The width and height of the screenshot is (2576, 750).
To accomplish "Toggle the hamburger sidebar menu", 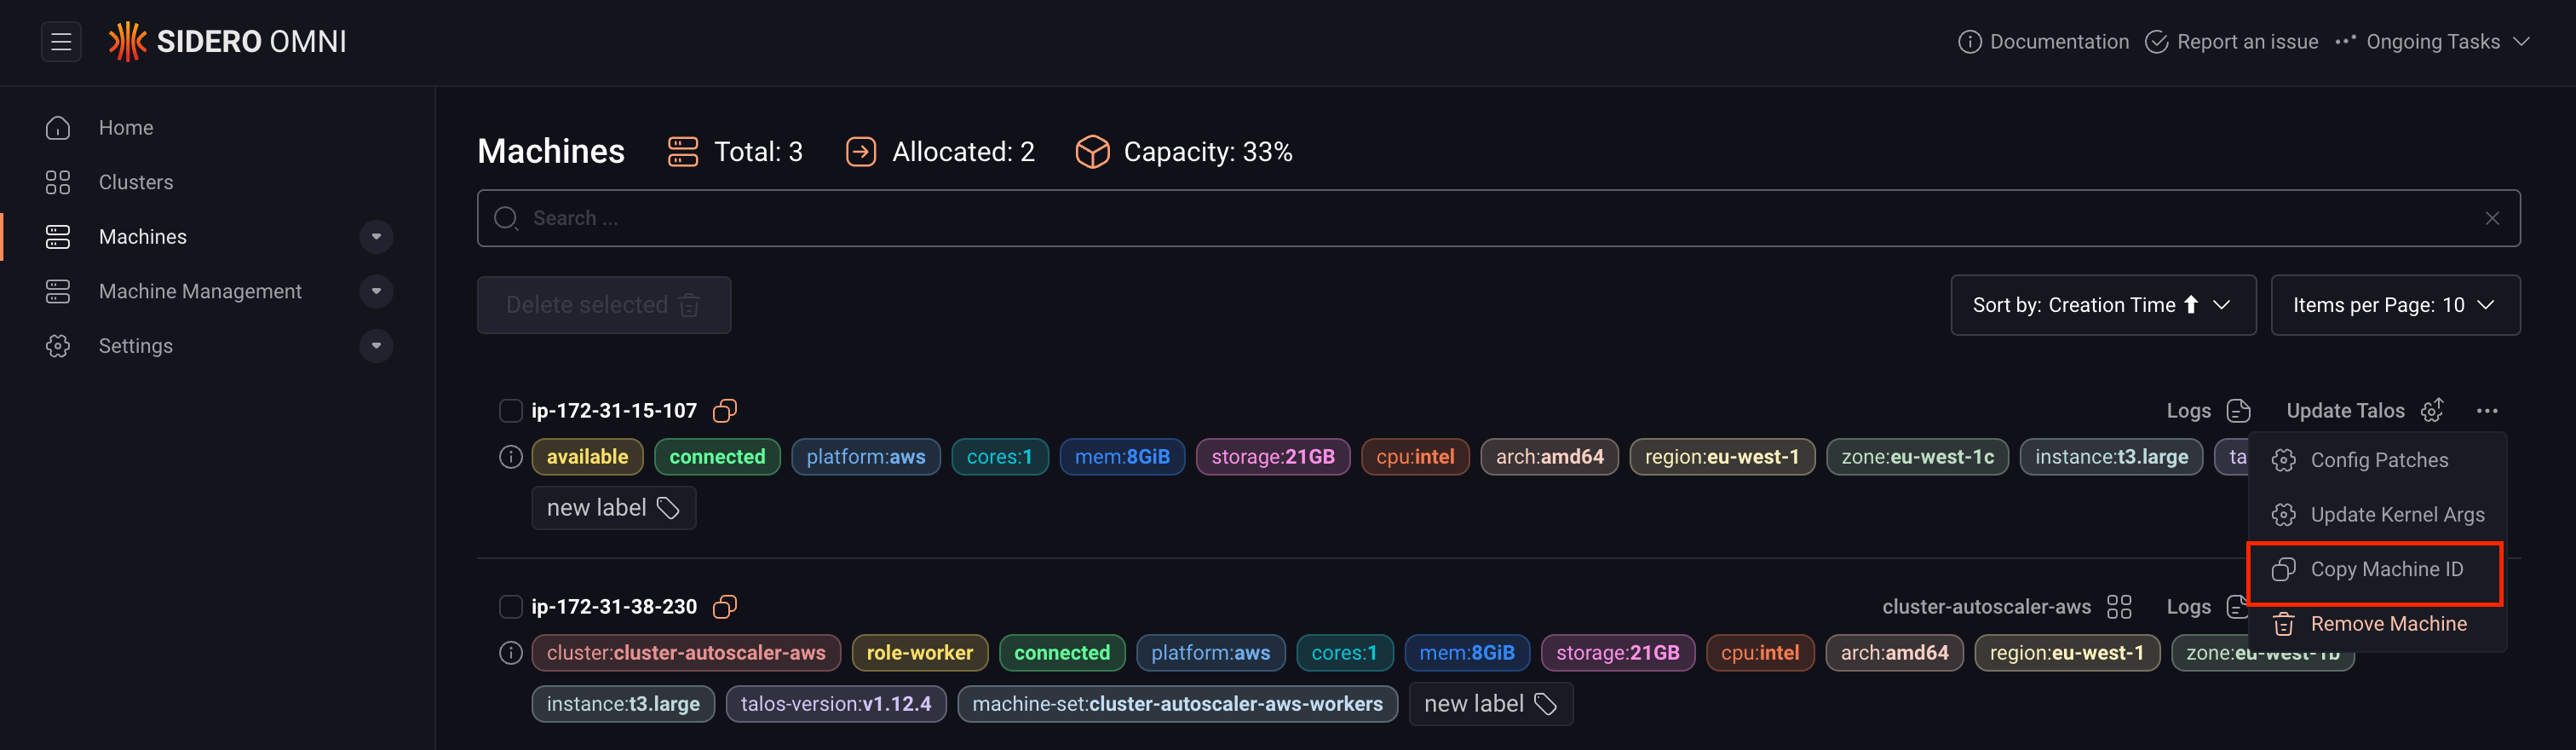I will pos(61,42).
